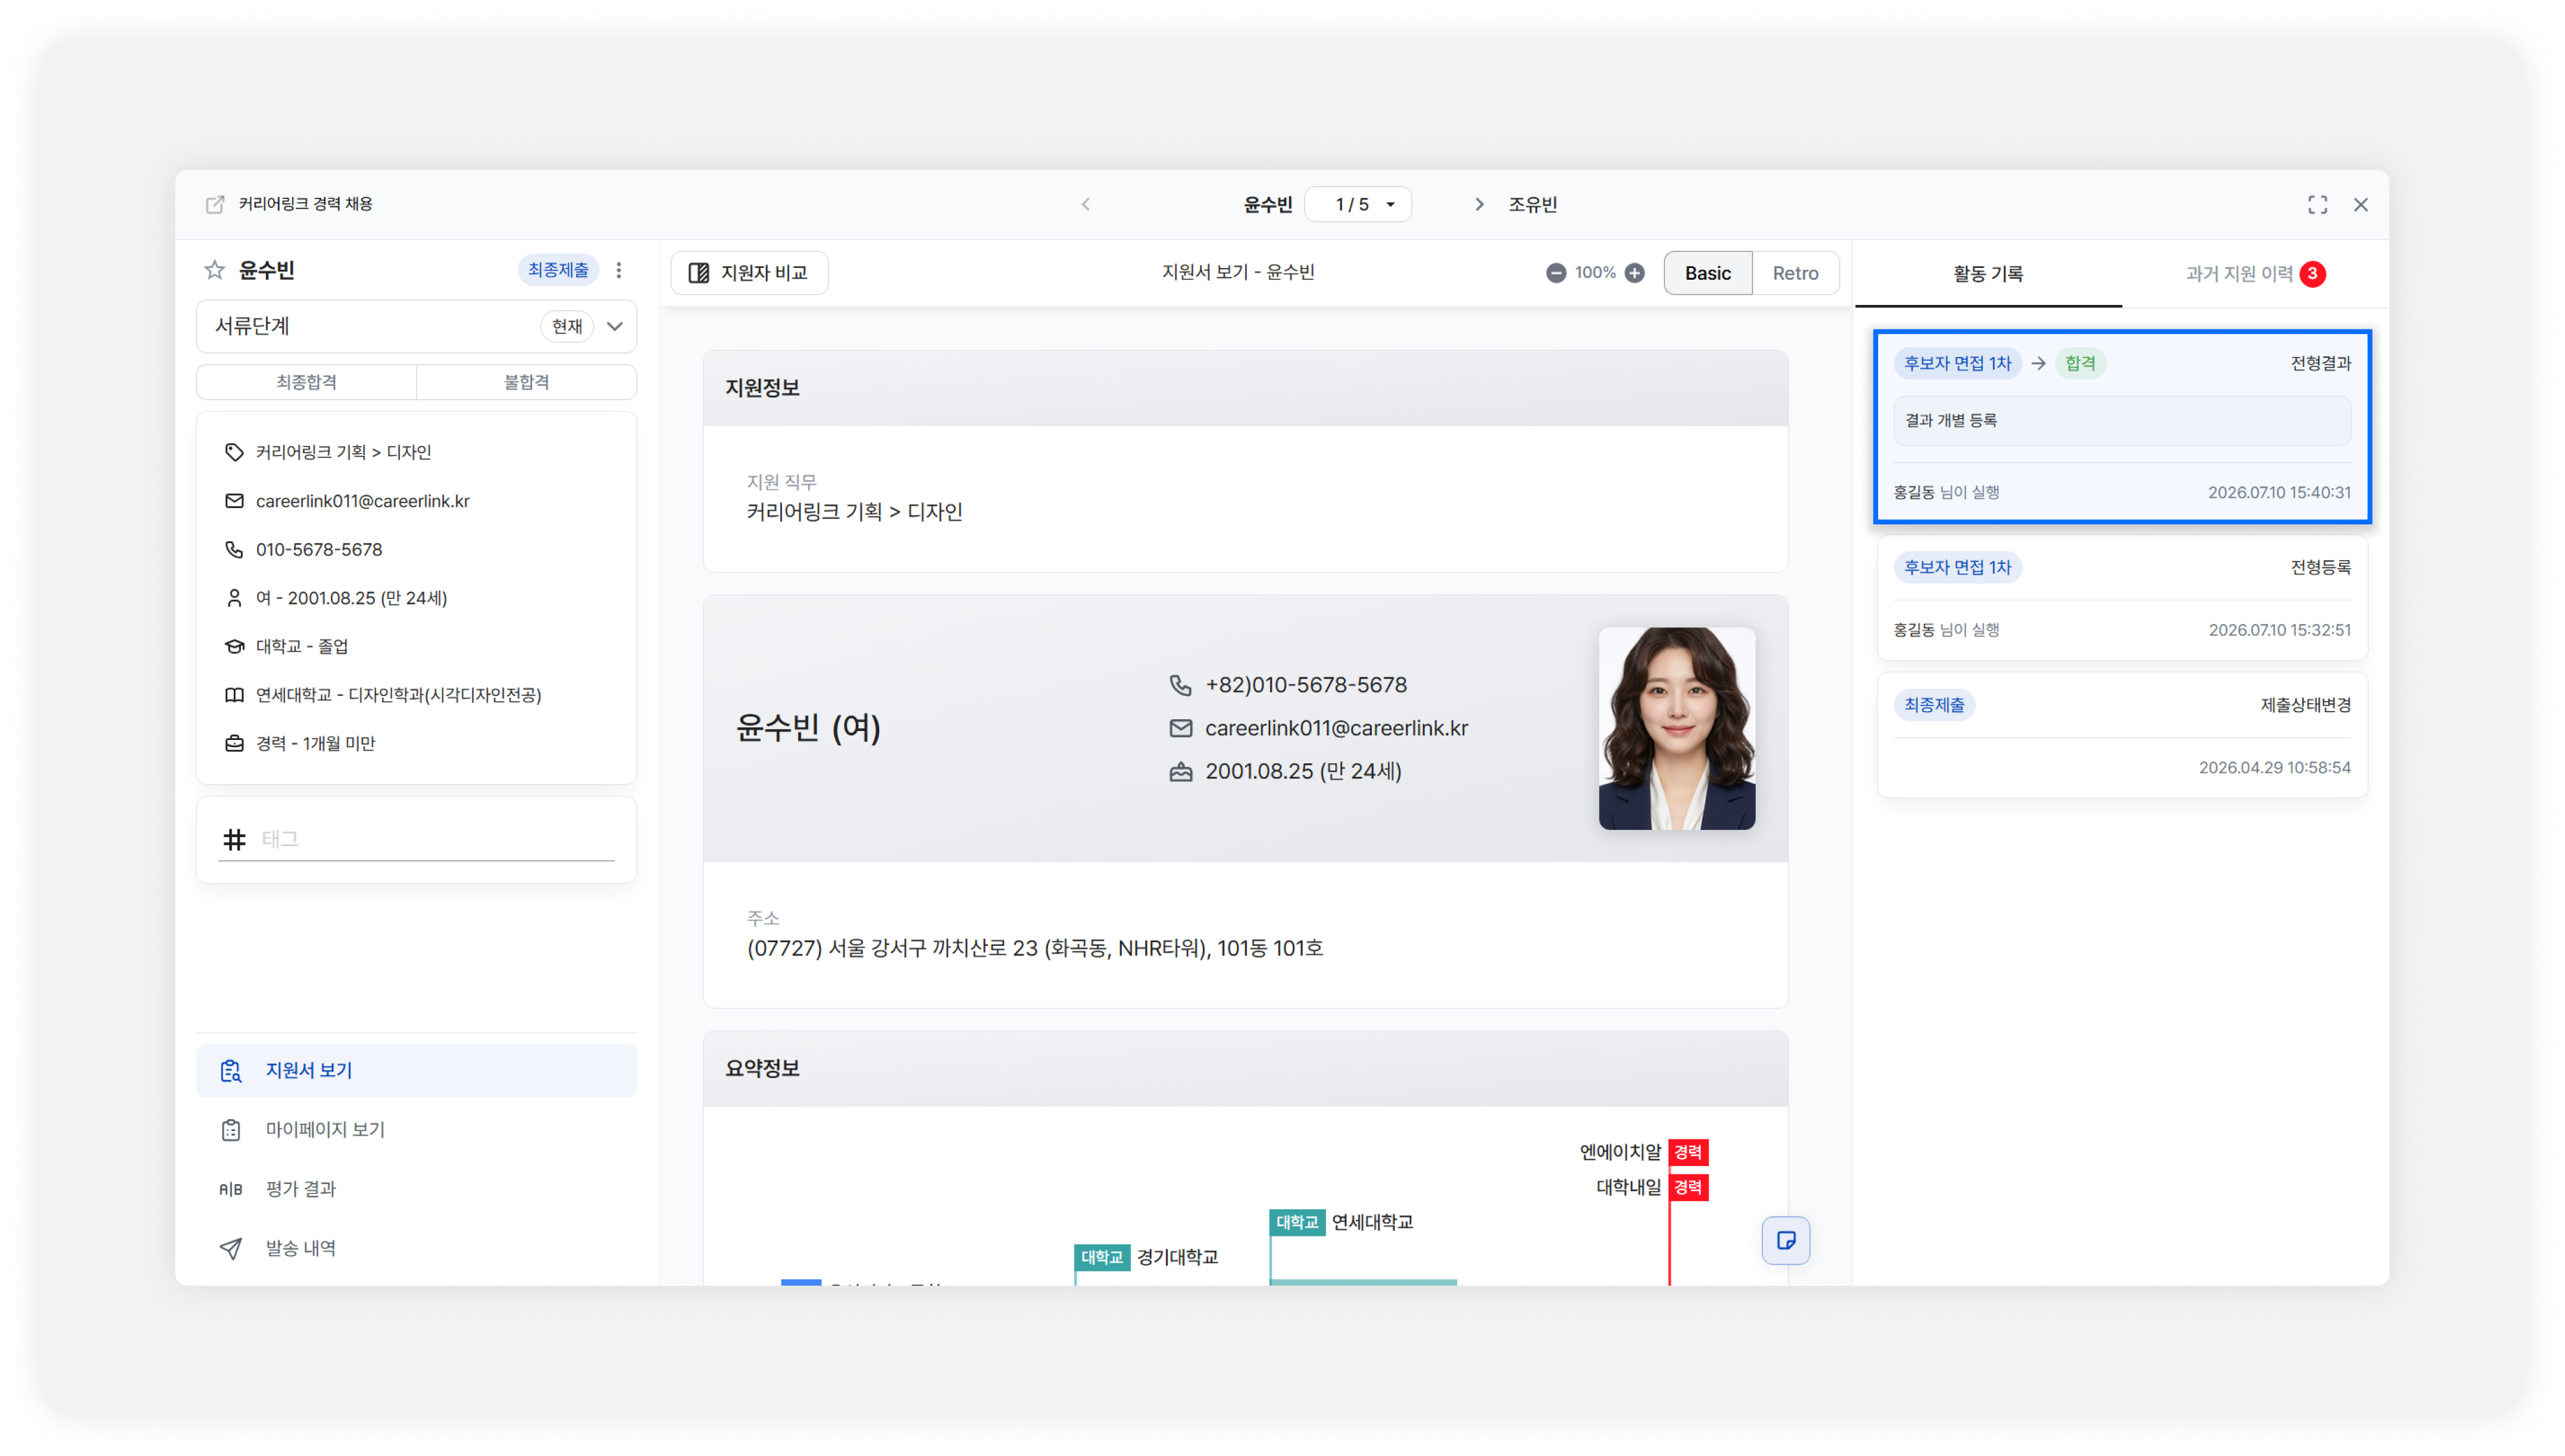Click the envelope icon in the resume header
2565x1456 pixels.
pos(1180,728)
